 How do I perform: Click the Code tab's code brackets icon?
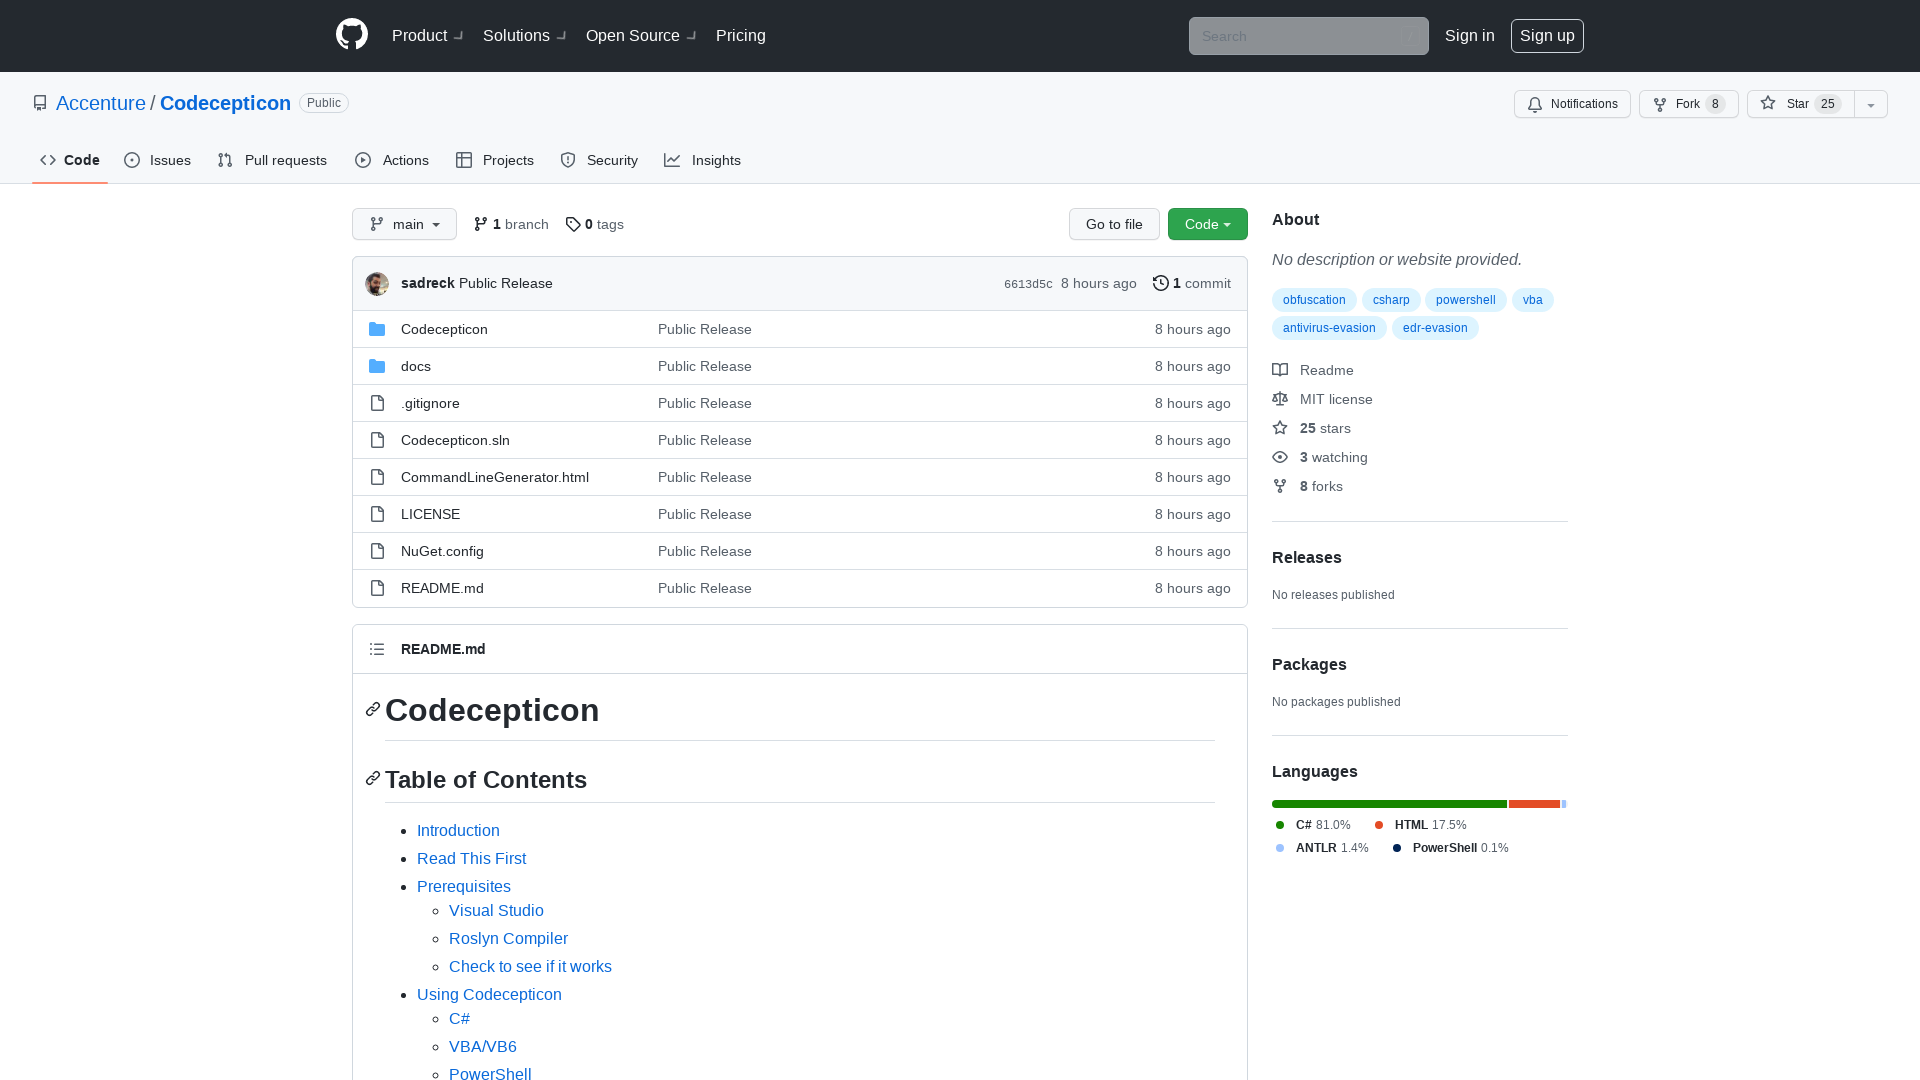(48, 160)
